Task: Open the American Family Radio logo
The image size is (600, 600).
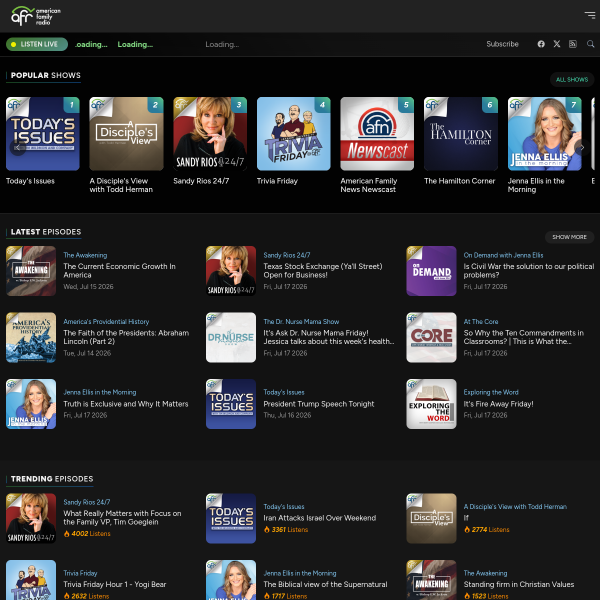Action: [36, 16]
